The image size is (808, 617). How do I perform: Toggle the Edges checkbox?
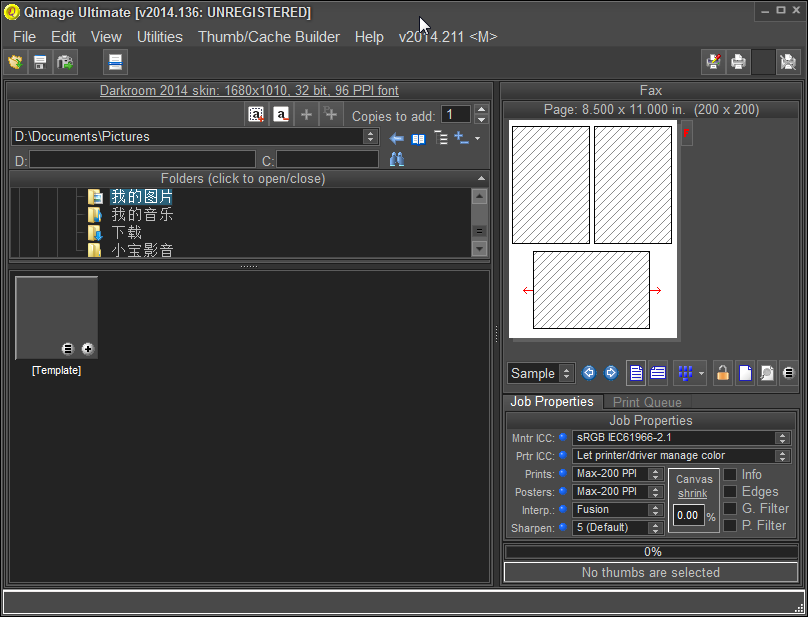pos(731,491)
